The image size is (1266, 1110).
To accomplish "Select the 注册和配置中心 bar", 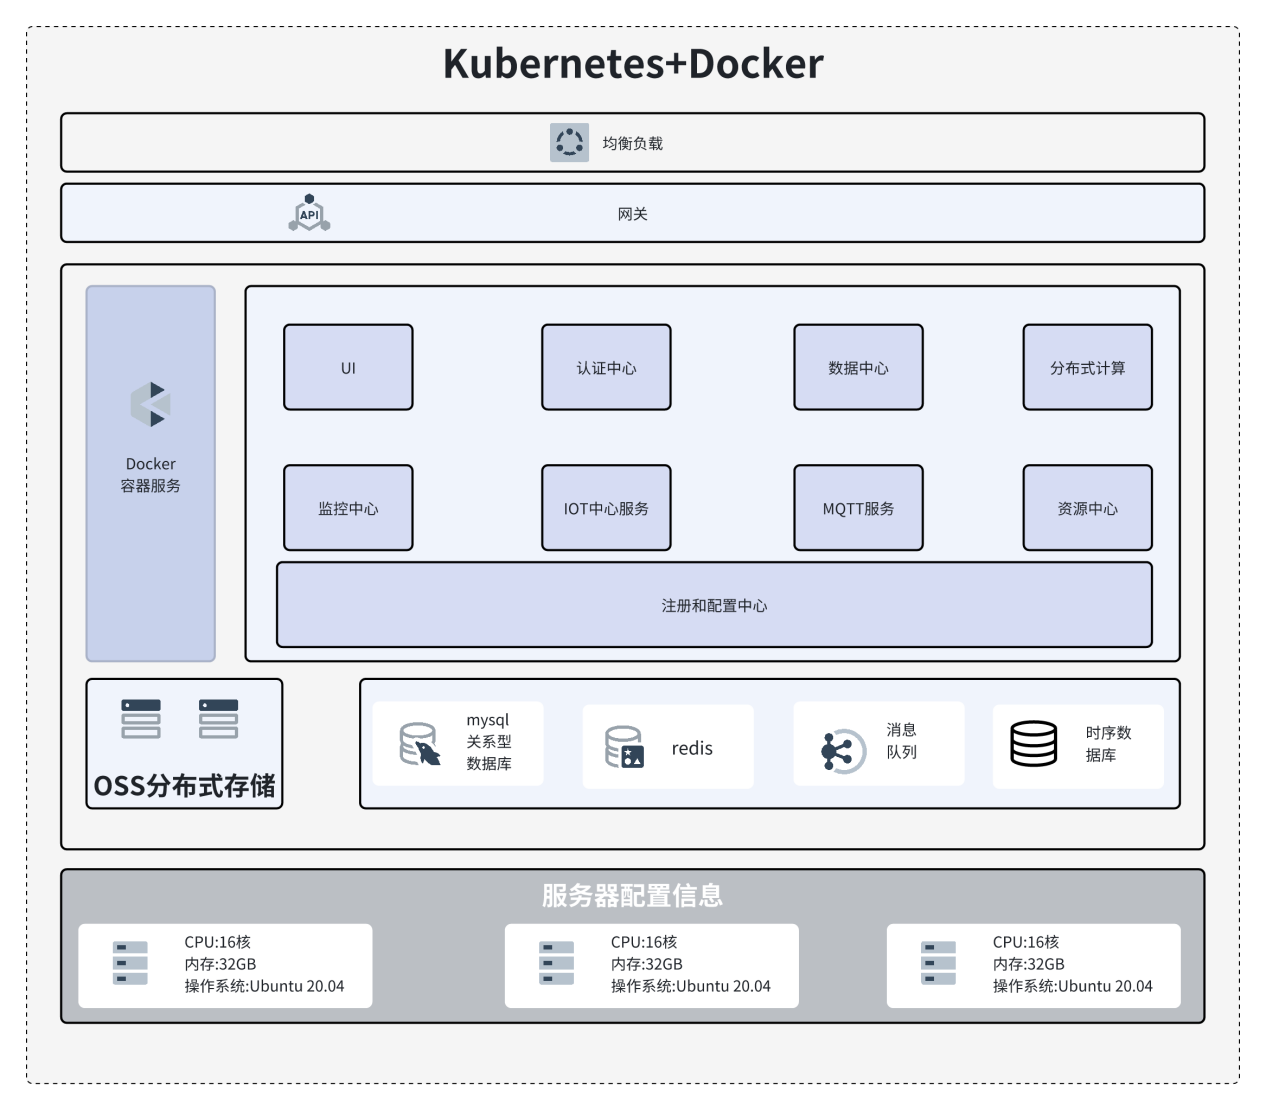I will 714,605.
